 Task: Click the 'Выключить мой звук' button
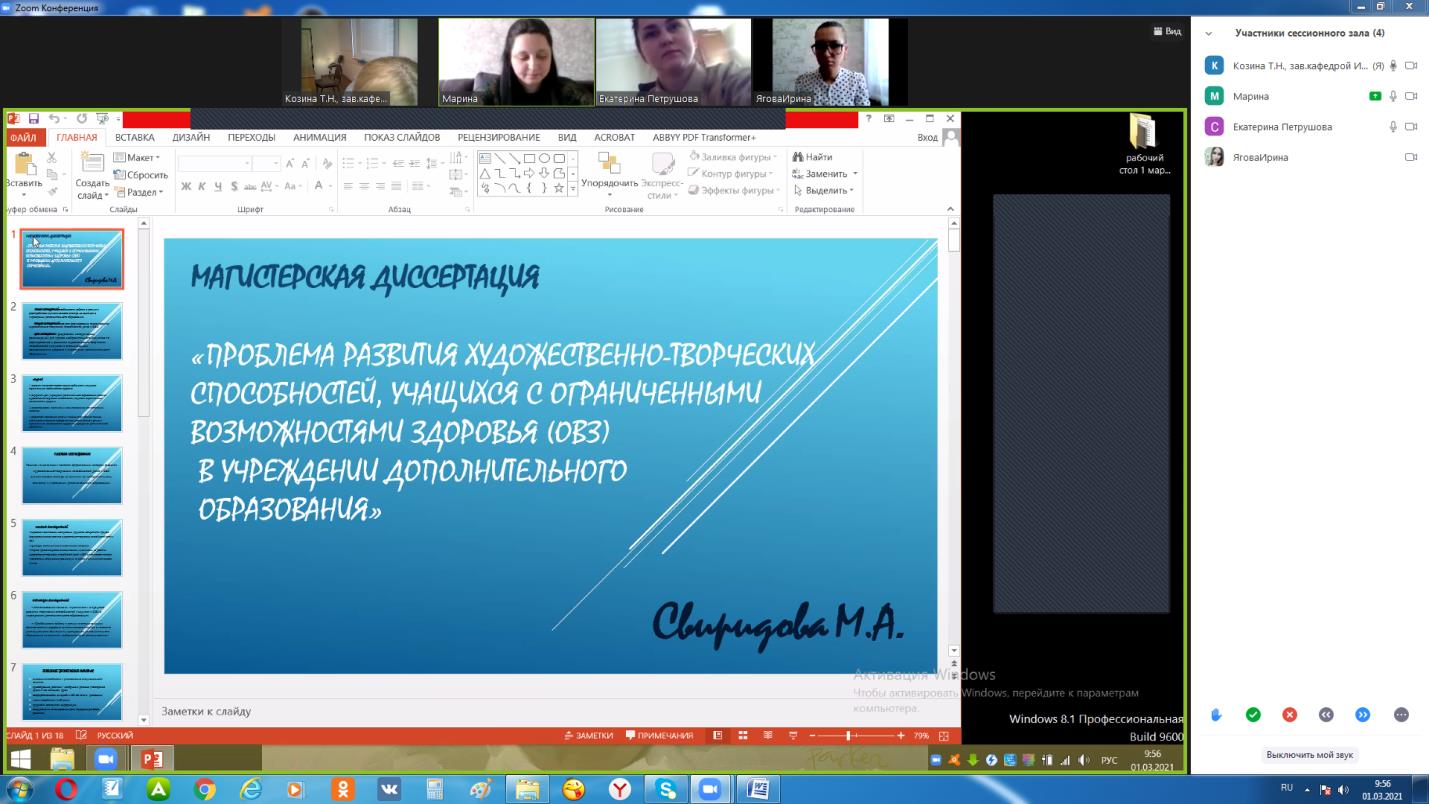[x=1309, y=755]
